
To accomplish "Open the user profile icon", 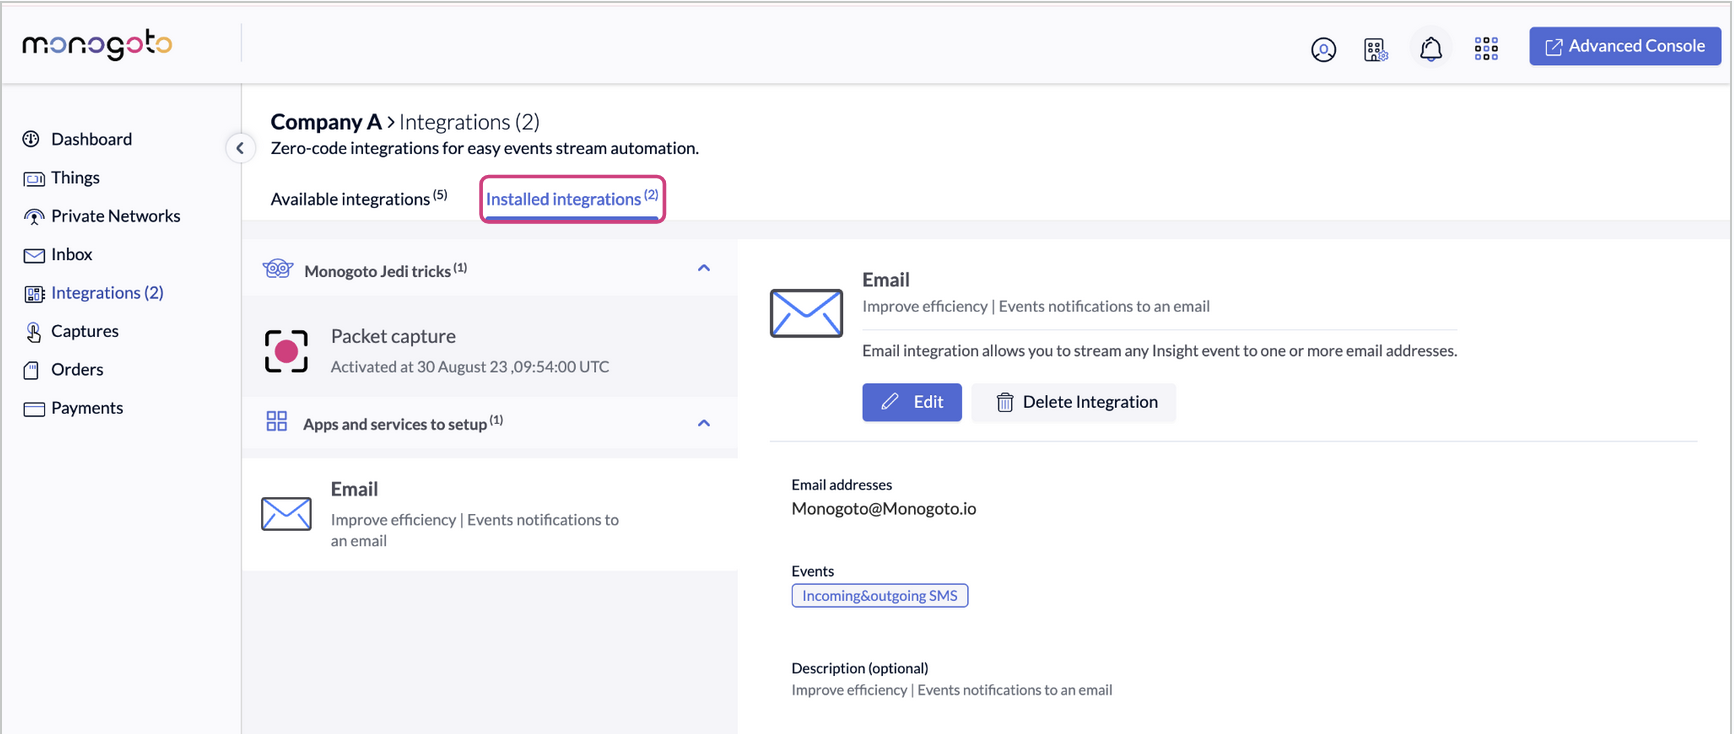I will 1323,49.
